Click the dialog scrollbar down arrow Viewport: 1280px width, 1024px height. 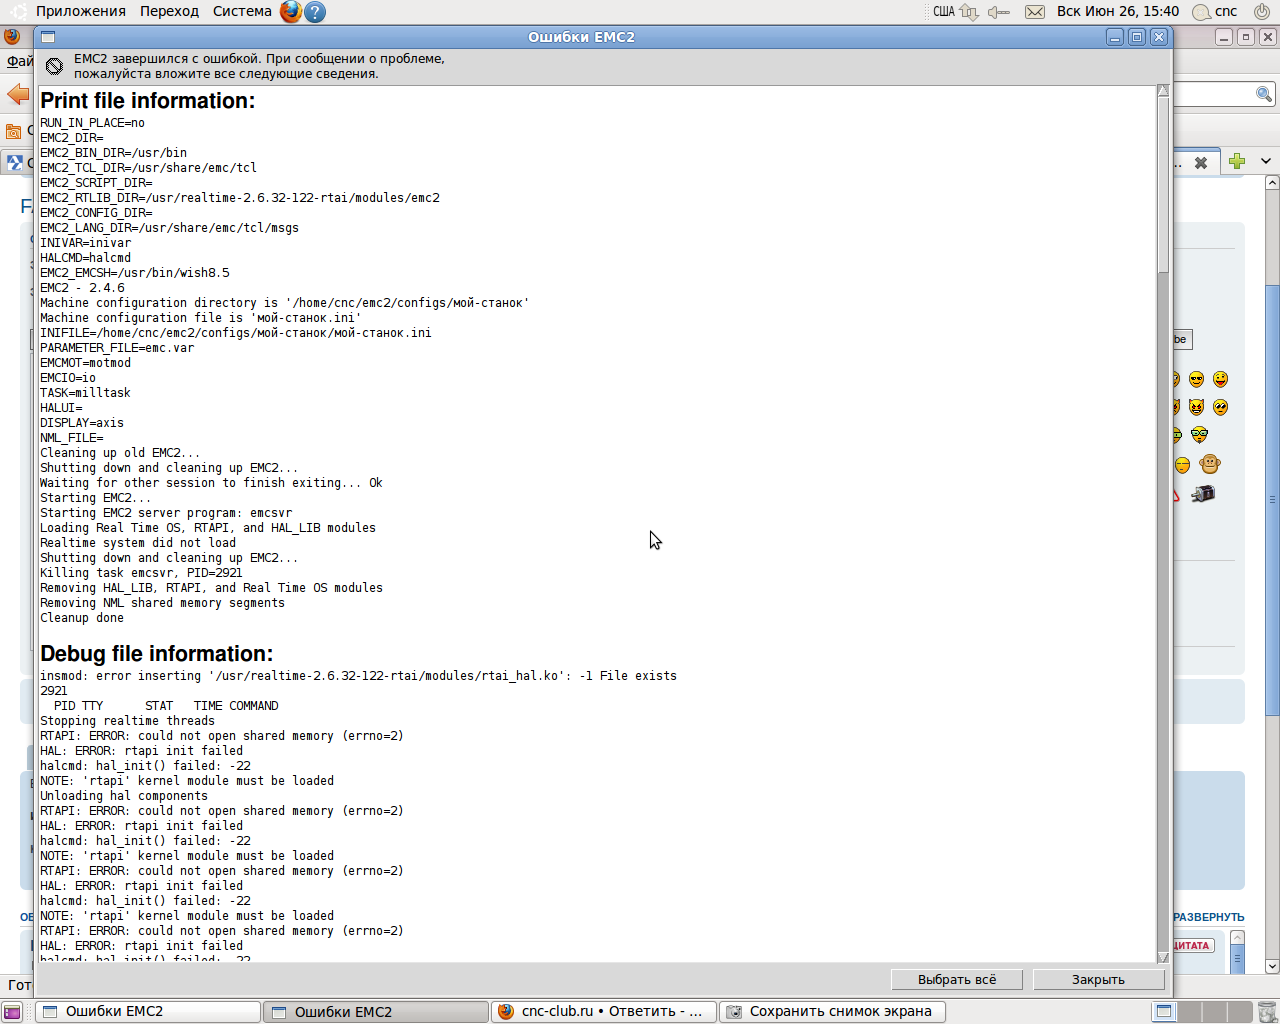pyautogui.click(x=1163, y=957)
